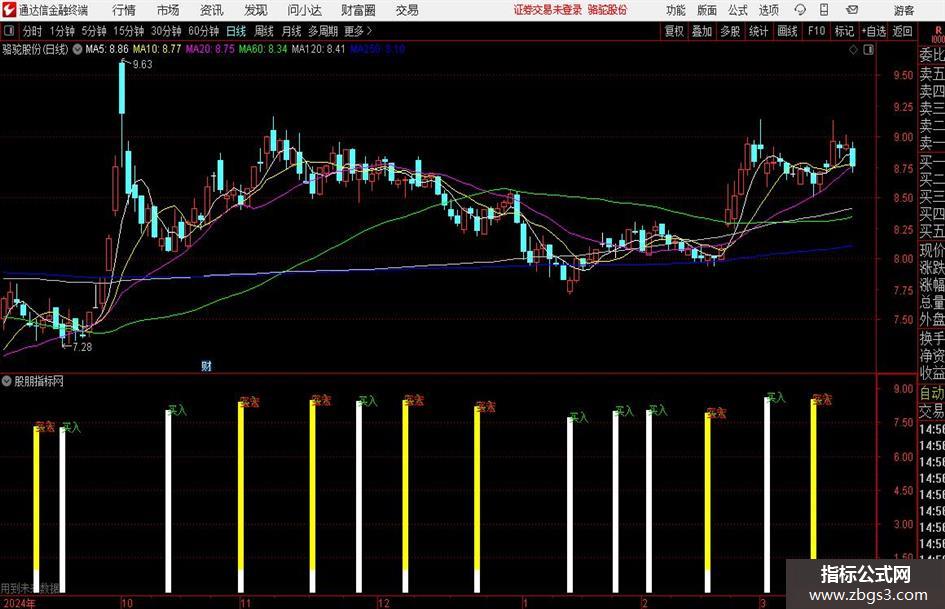Image resolution: width=945 pixels, height=609 pixels.
Task: Click the MA10: 8.77 indicator value
Action: pos(157,49)
